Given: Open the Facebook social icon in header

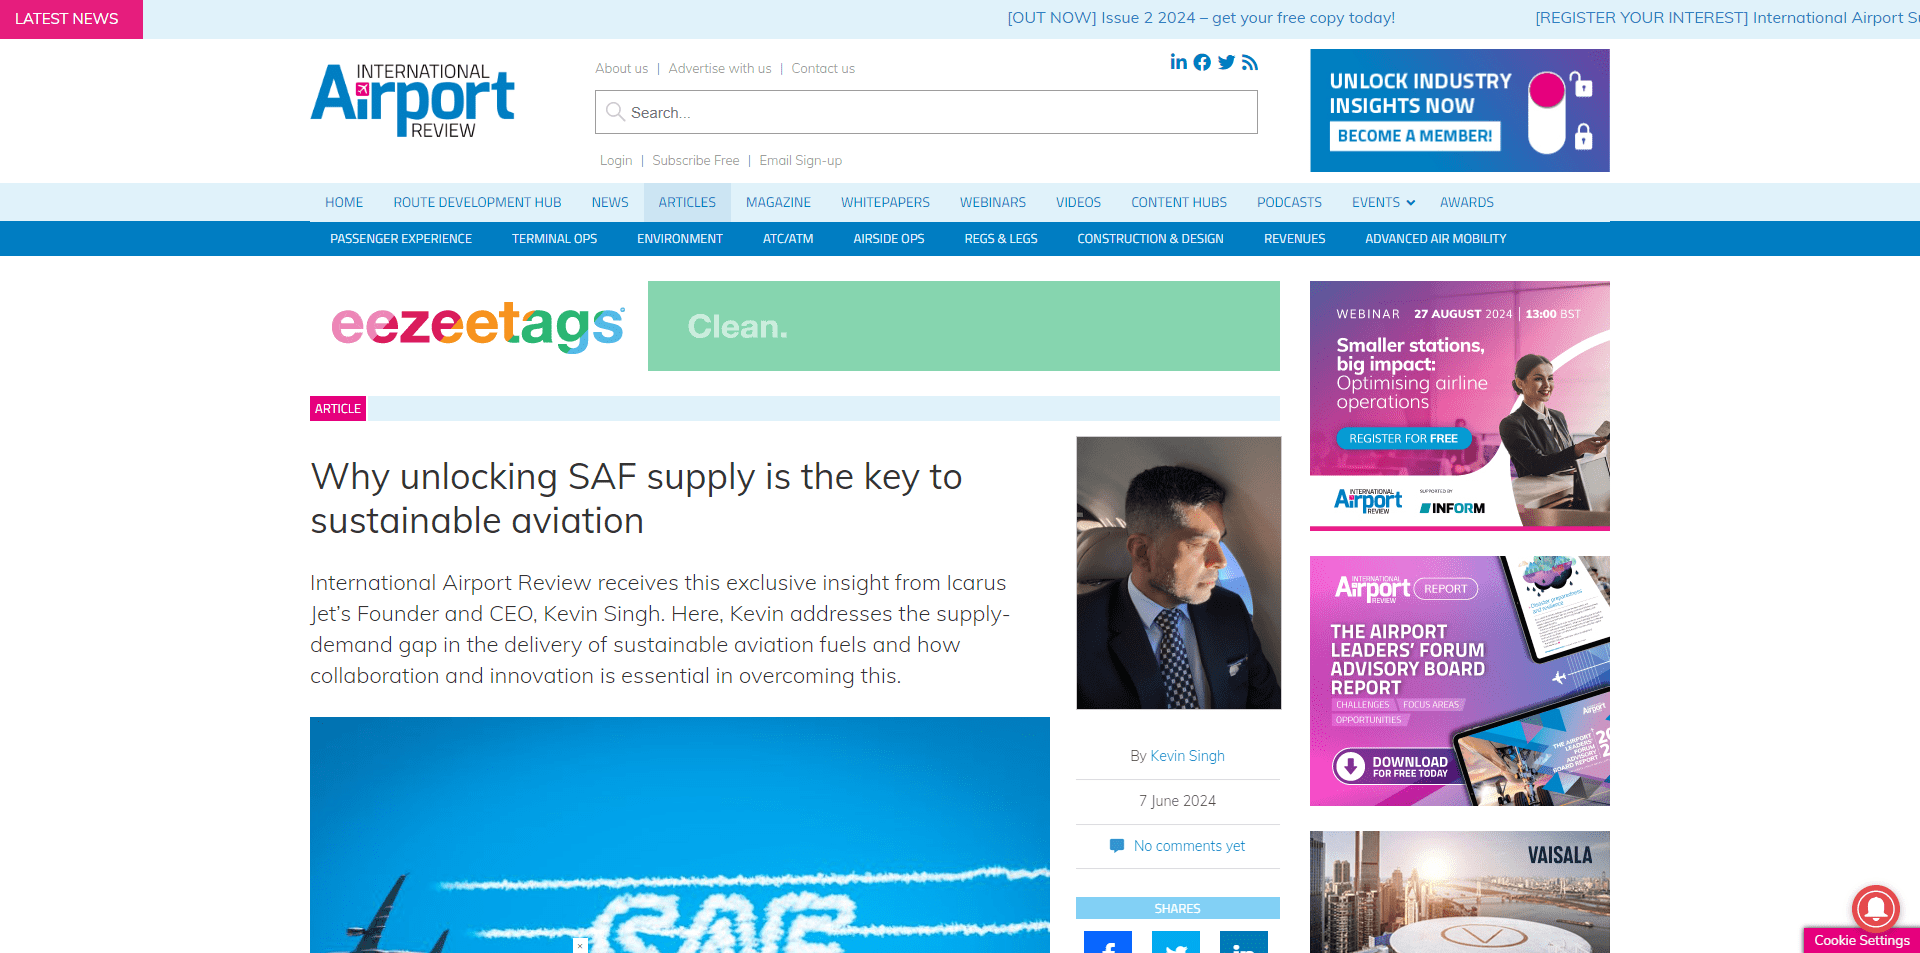Looking at the screenshot, I should click(1202, 62).
